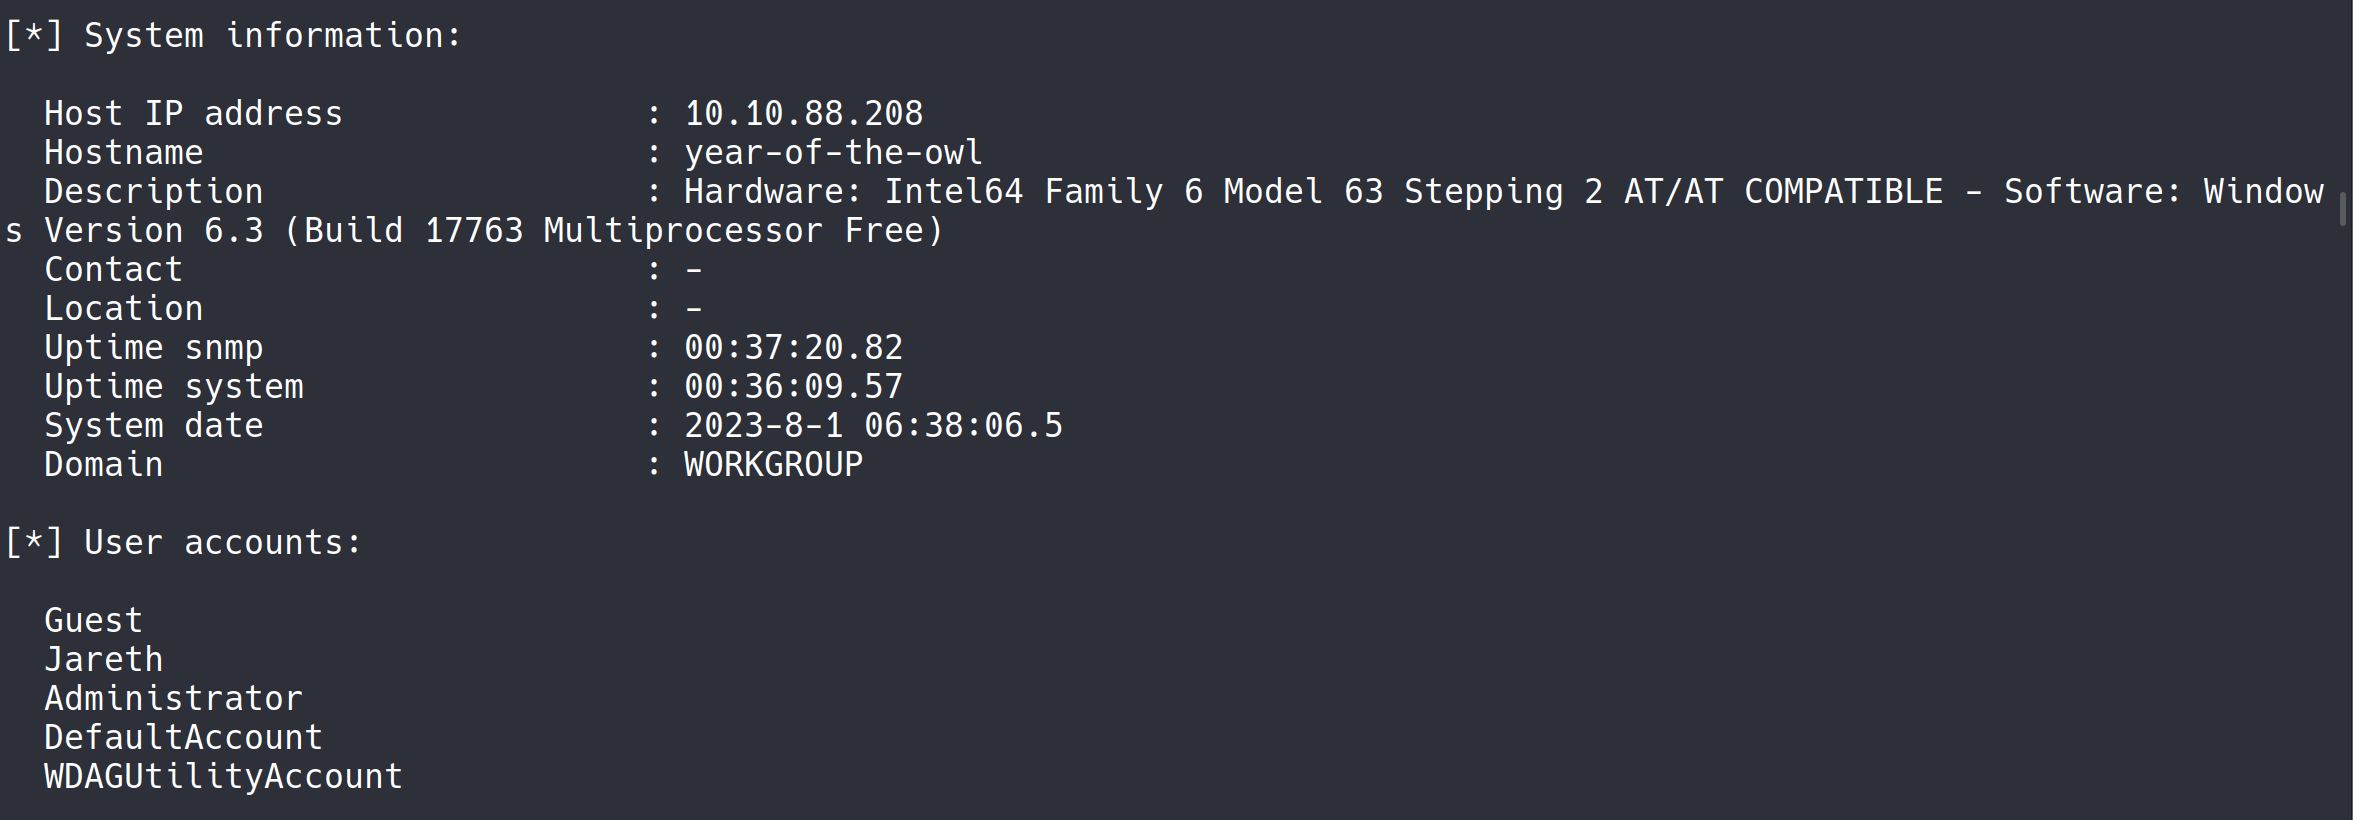Click the Description field label
This screenshot has height=820, width=2353.
[153, 191]
